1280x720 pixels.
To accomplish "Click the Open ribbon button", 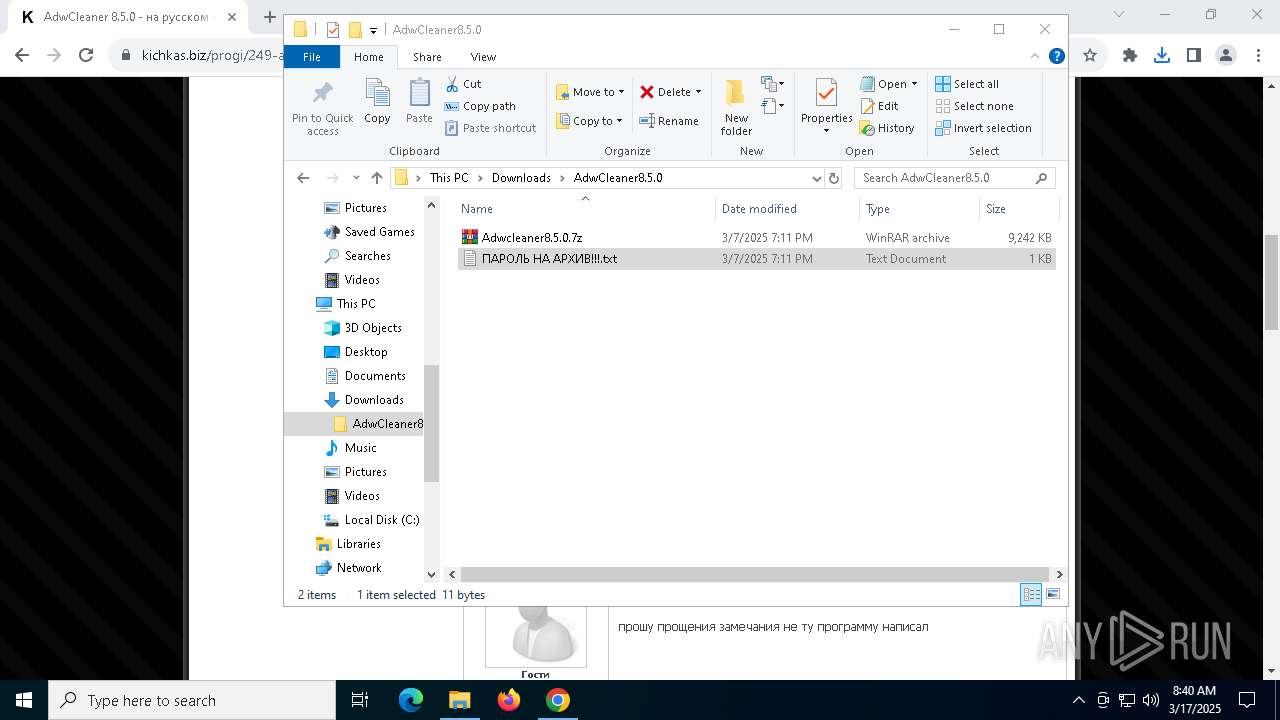I will point(884,84).
